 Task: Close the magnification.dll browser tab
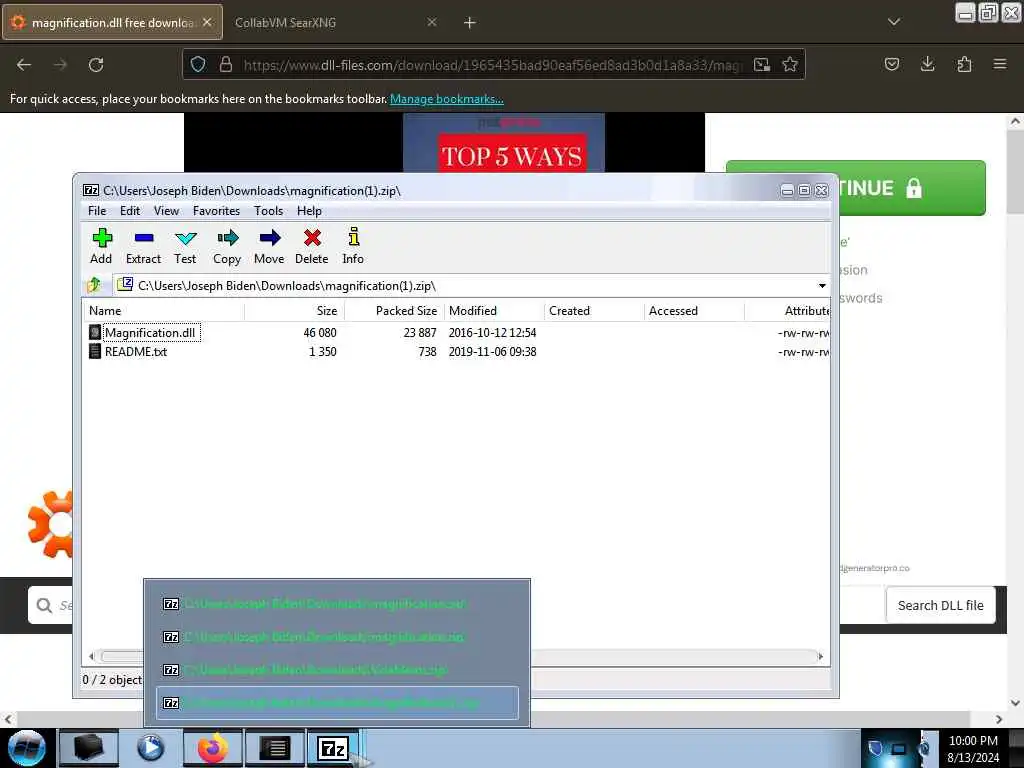(207, 22)
